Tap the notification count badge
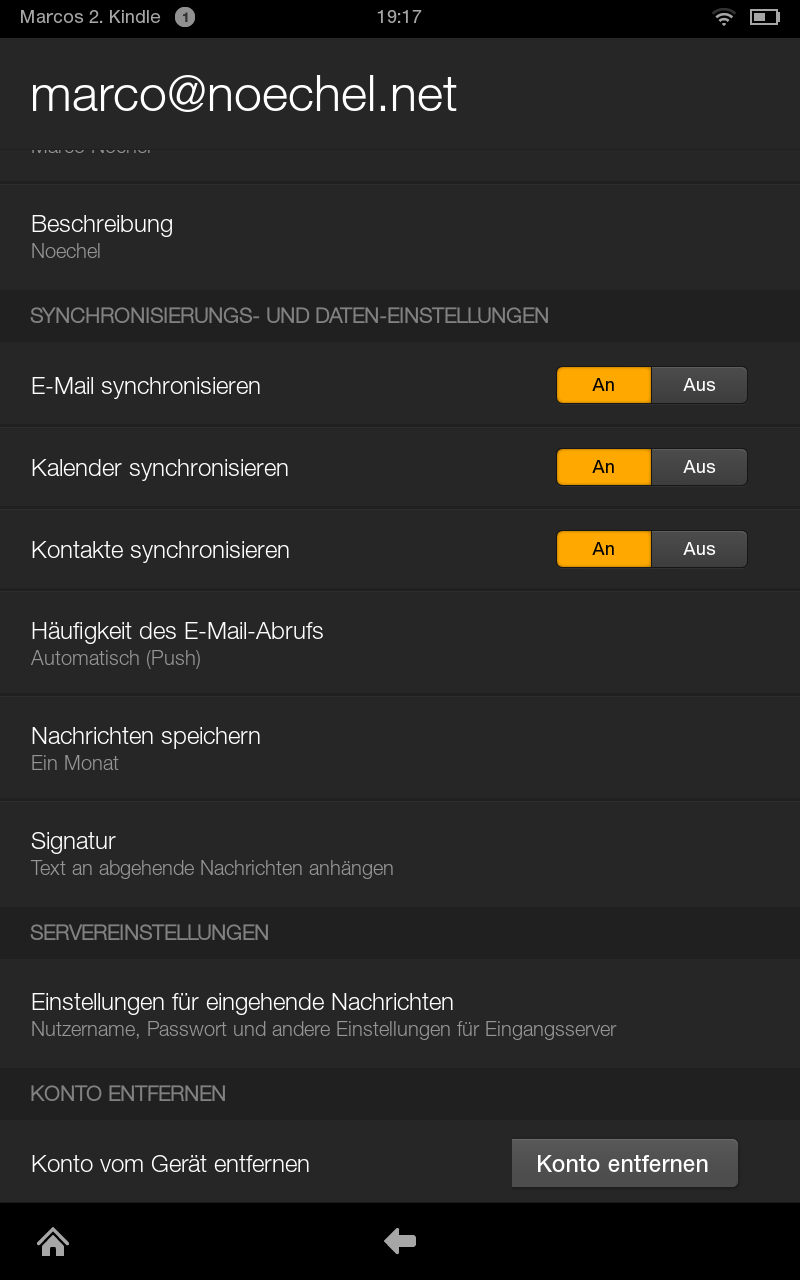This screenshot has height=1280, width=800. click(184, 17)
